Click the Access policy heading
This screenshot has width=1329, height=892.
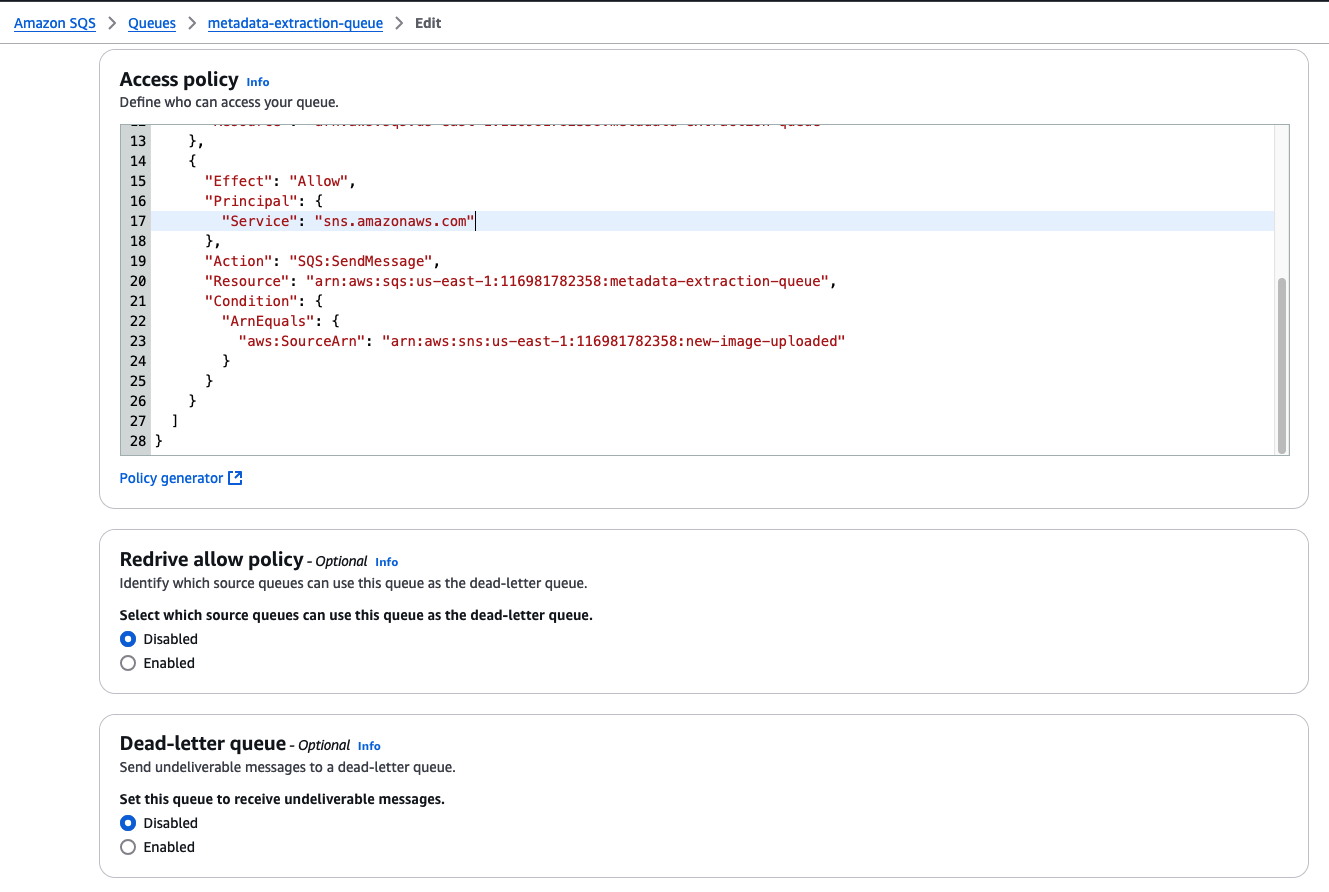point(179,80)
